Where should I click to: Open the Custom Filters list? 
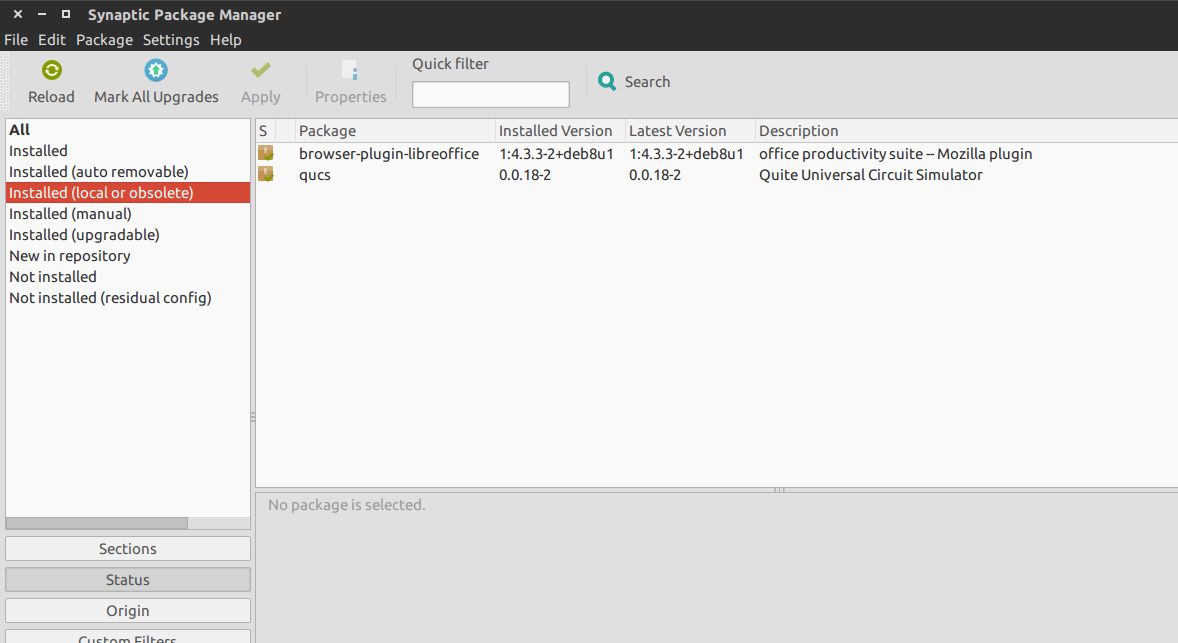pos(128,637)
